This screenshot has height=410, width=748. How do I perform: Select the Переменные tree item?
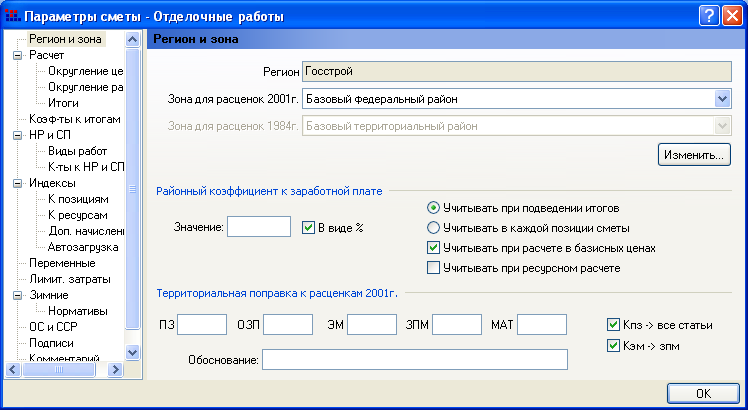coord(62,263)
